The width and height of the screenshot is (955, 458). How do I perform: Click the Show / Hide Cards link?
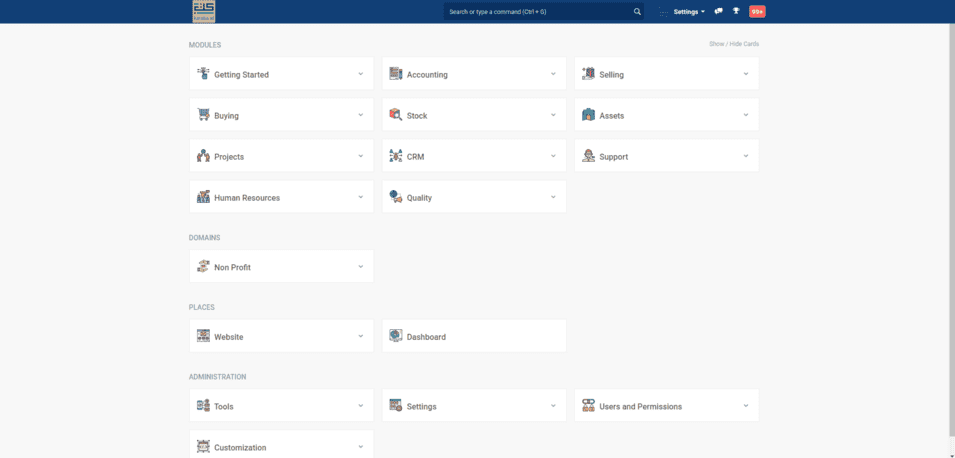tap(734, 44)
